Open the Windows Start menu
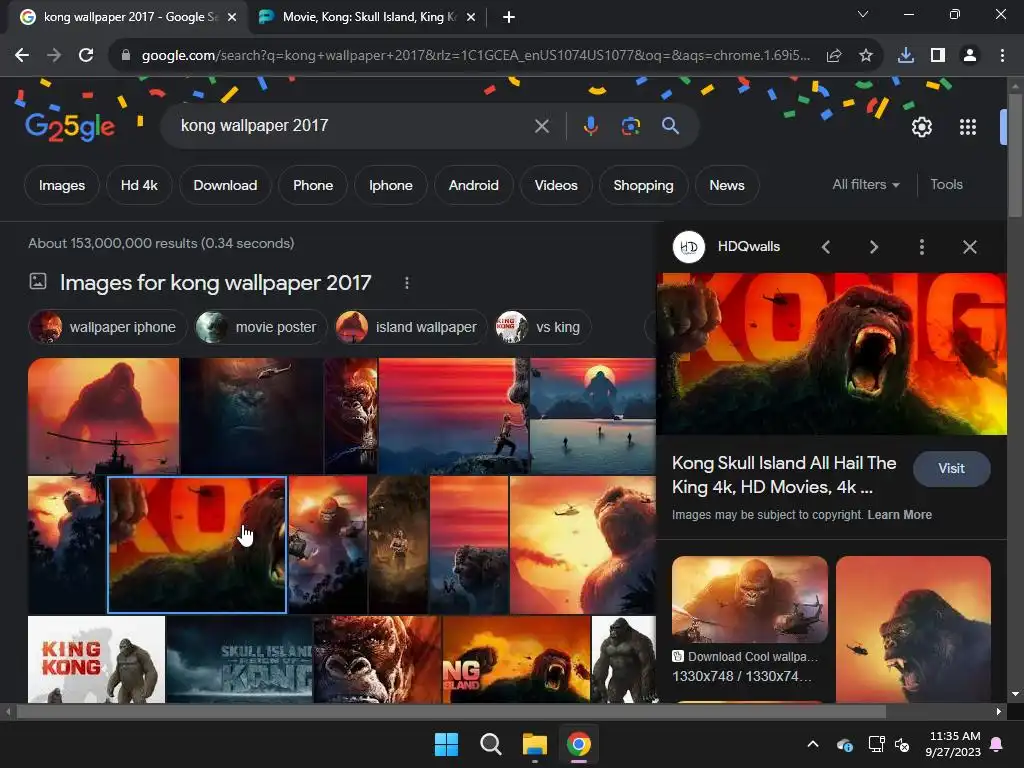The width and height of the screenshot is (1024, 768). click(x=447, y=744)
